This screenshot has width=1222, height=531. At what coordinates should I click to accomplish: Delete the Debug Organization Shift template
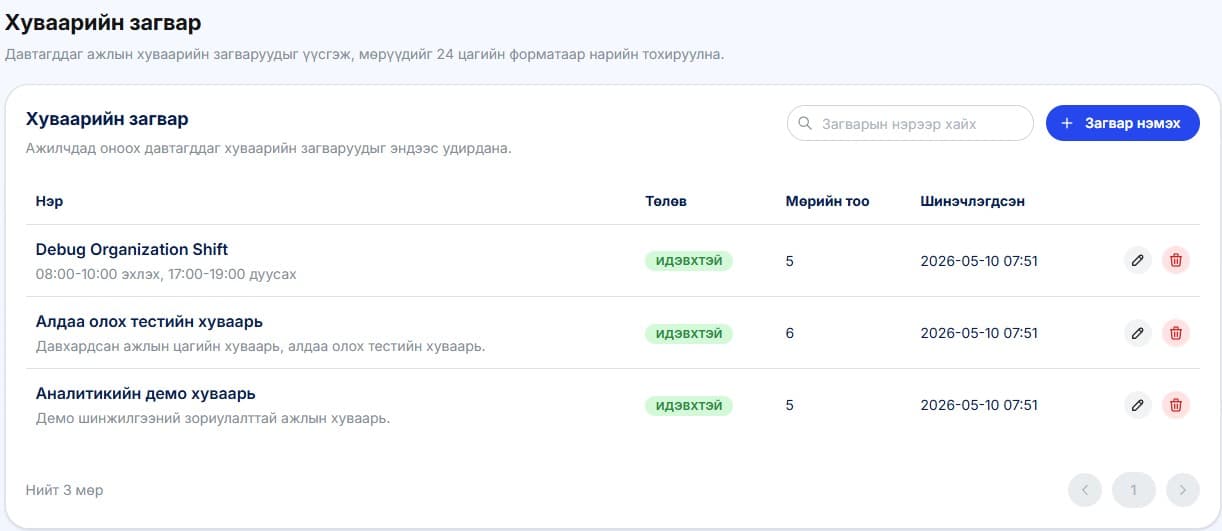[1176, 261]
